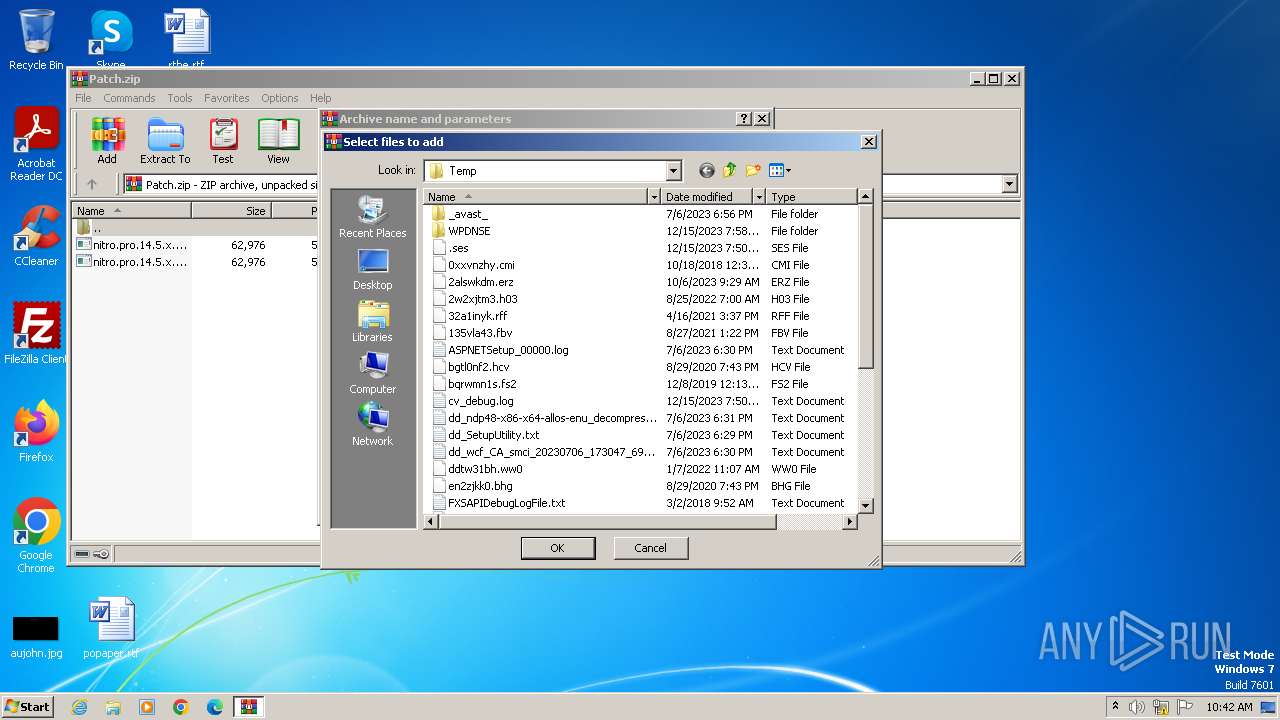Click Internet Explorer taskbar icon
This screenshot has height=720, width=1280.
coord(79,707)
